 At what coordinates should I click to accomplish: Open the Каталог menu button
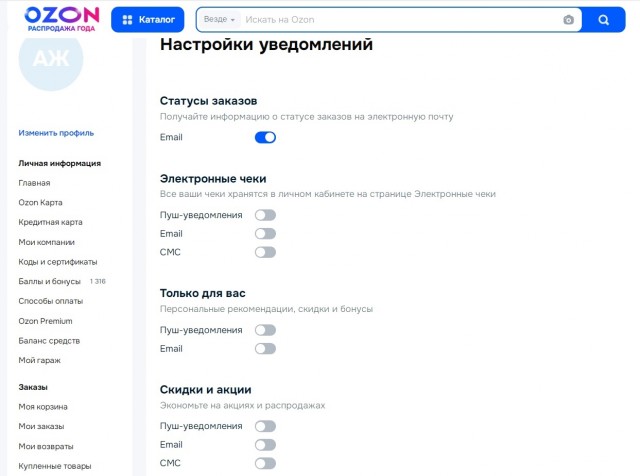tap(148, 20)
